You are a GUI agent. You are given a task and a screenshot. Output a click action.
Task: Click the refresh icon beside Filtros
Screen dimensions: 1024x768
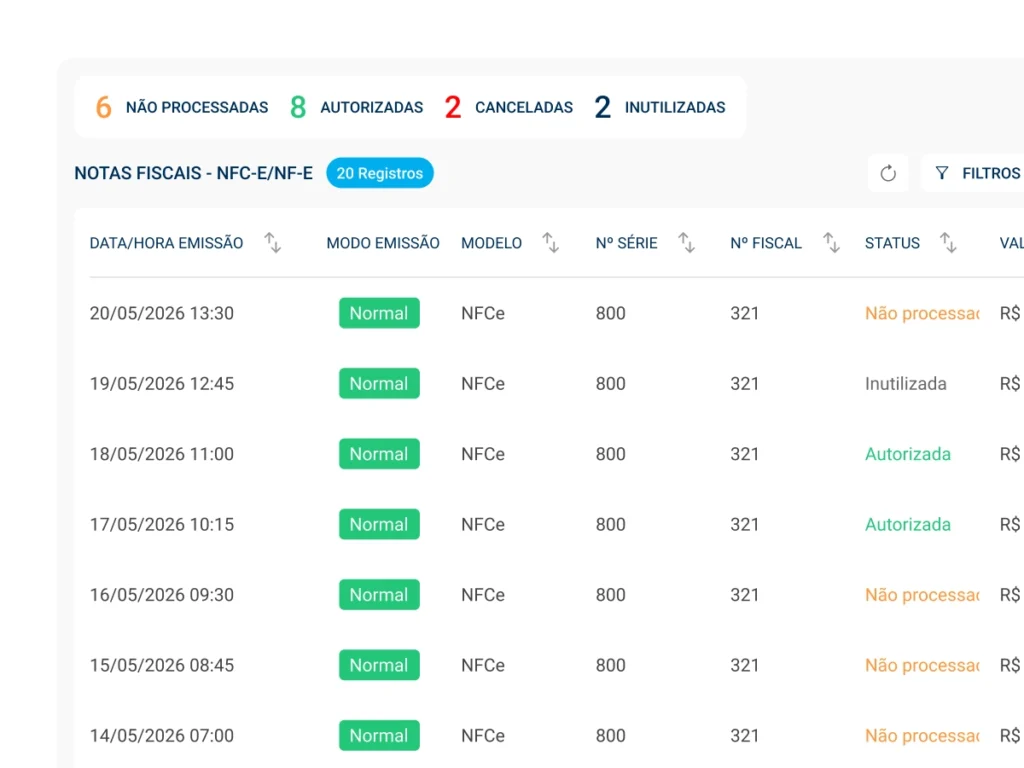[888, 173]
